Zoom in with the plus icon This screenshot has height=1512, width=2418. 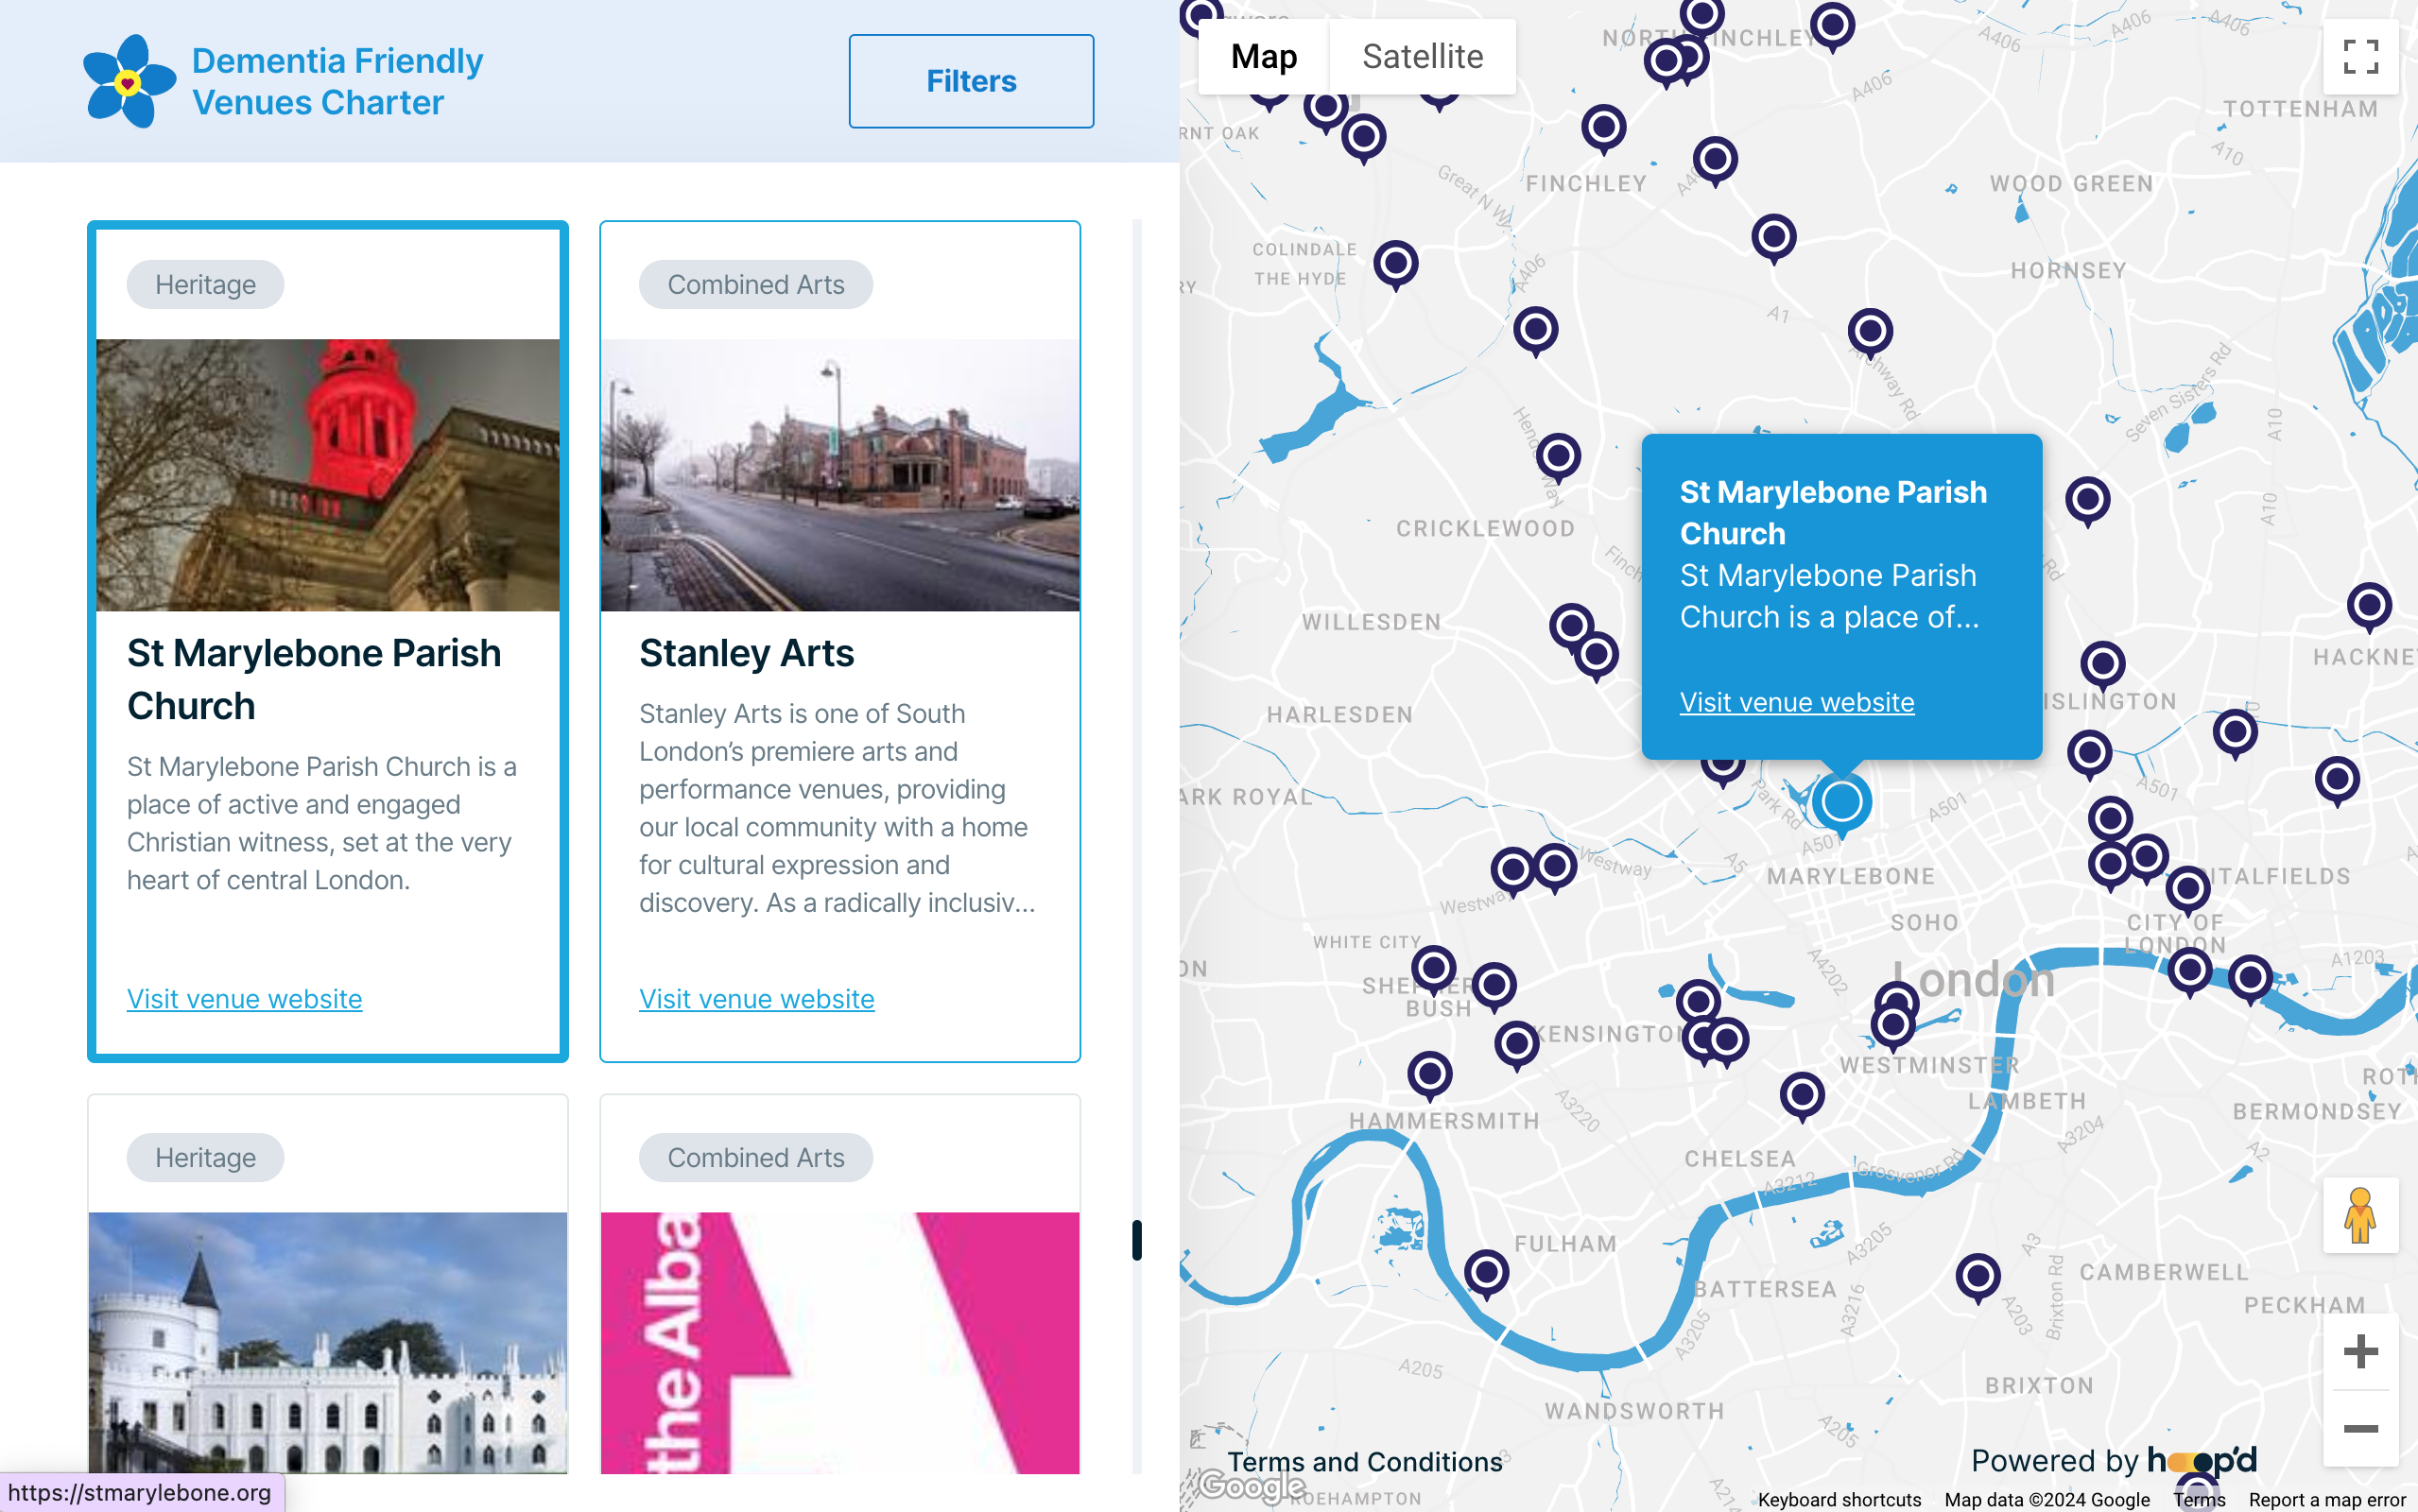coord(2360,1351)
